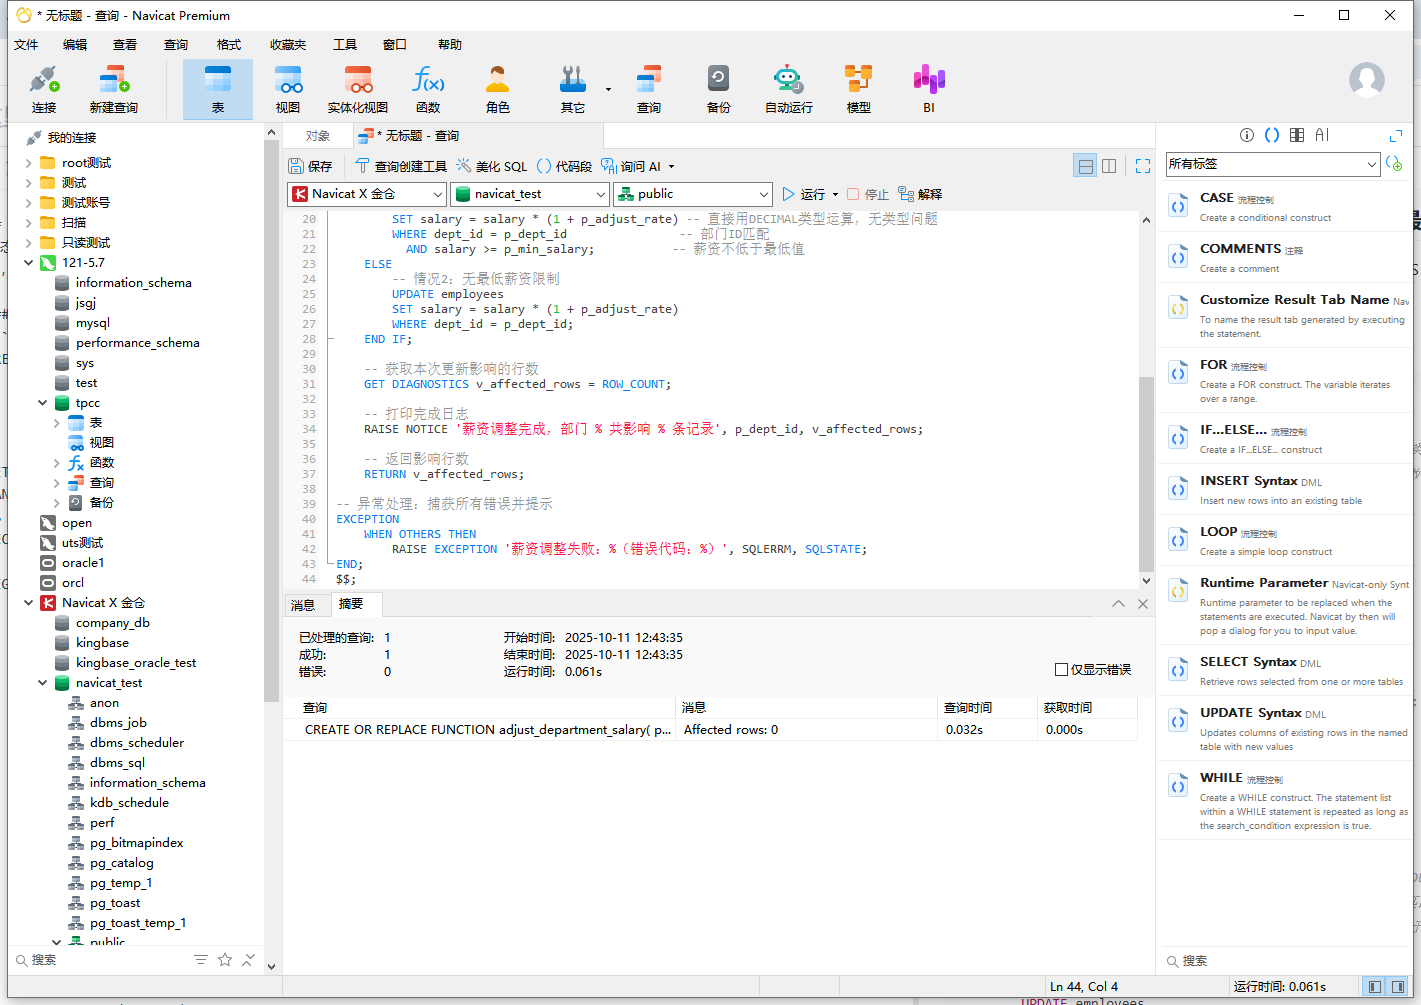Image resolution: width=1421 pixels, height=1005 pixels.
Task: Collapse the tpcc database tree node
Action: [x=42, y=403]
